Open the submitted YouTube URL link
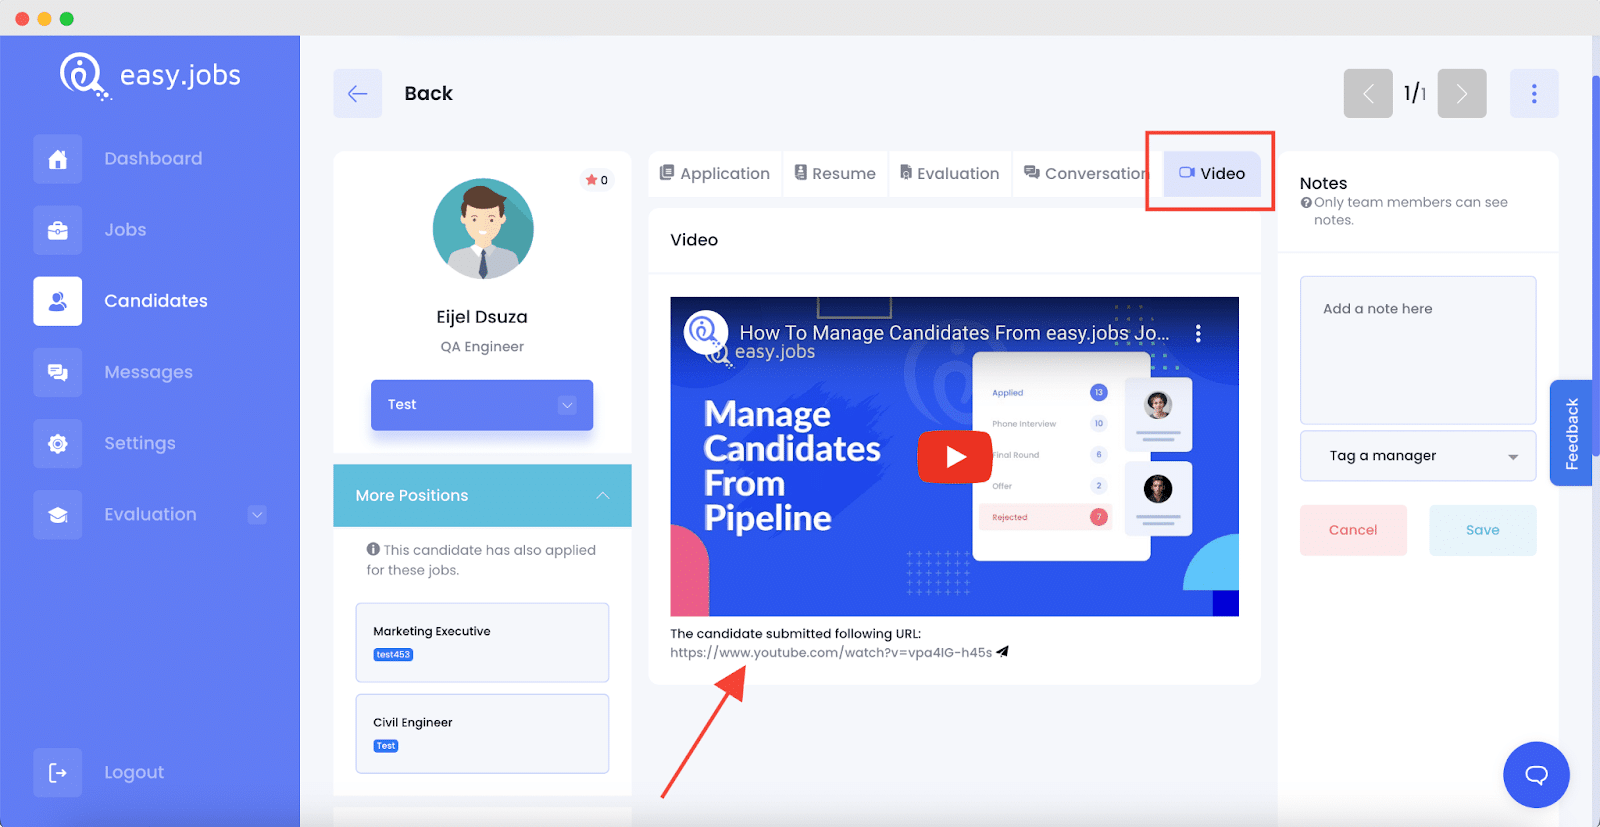This screenshot has width=1600, height=827. point(831,652)
